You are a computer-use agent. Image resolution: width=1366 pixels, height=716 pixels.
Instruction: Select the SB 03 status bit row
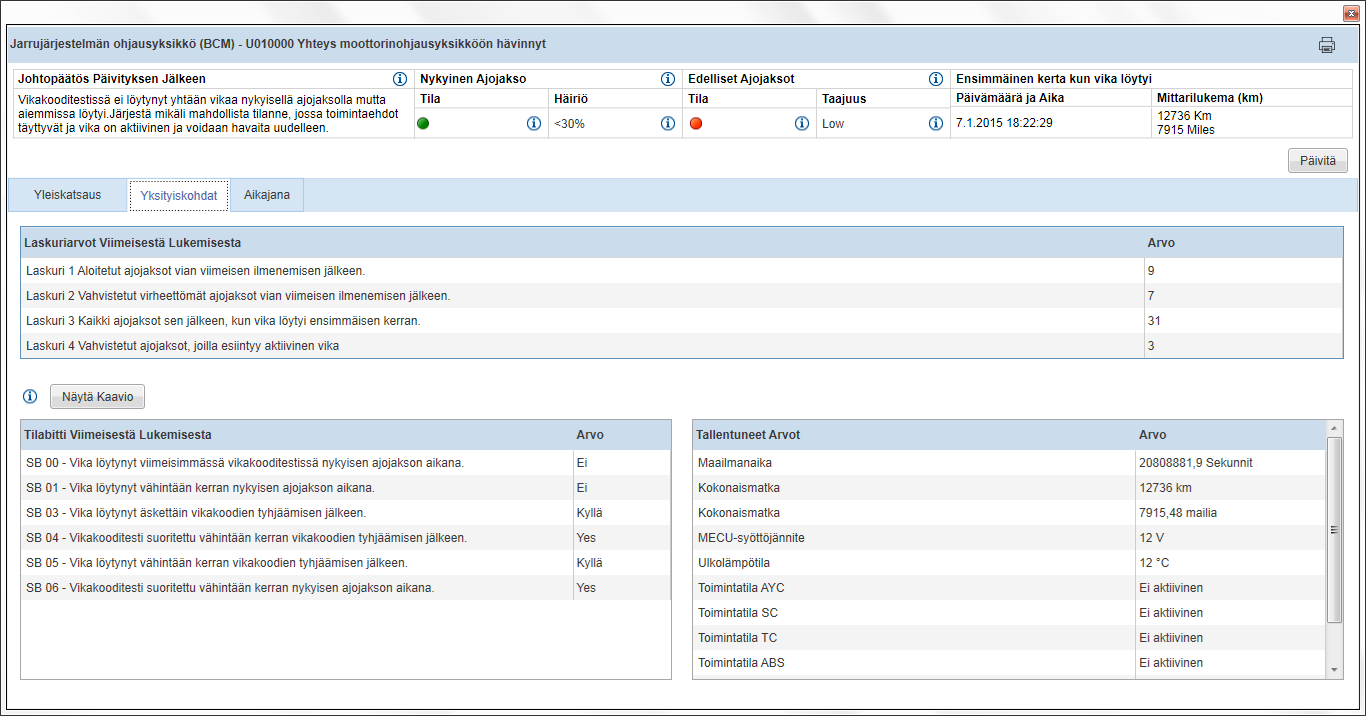pos(346,513)
